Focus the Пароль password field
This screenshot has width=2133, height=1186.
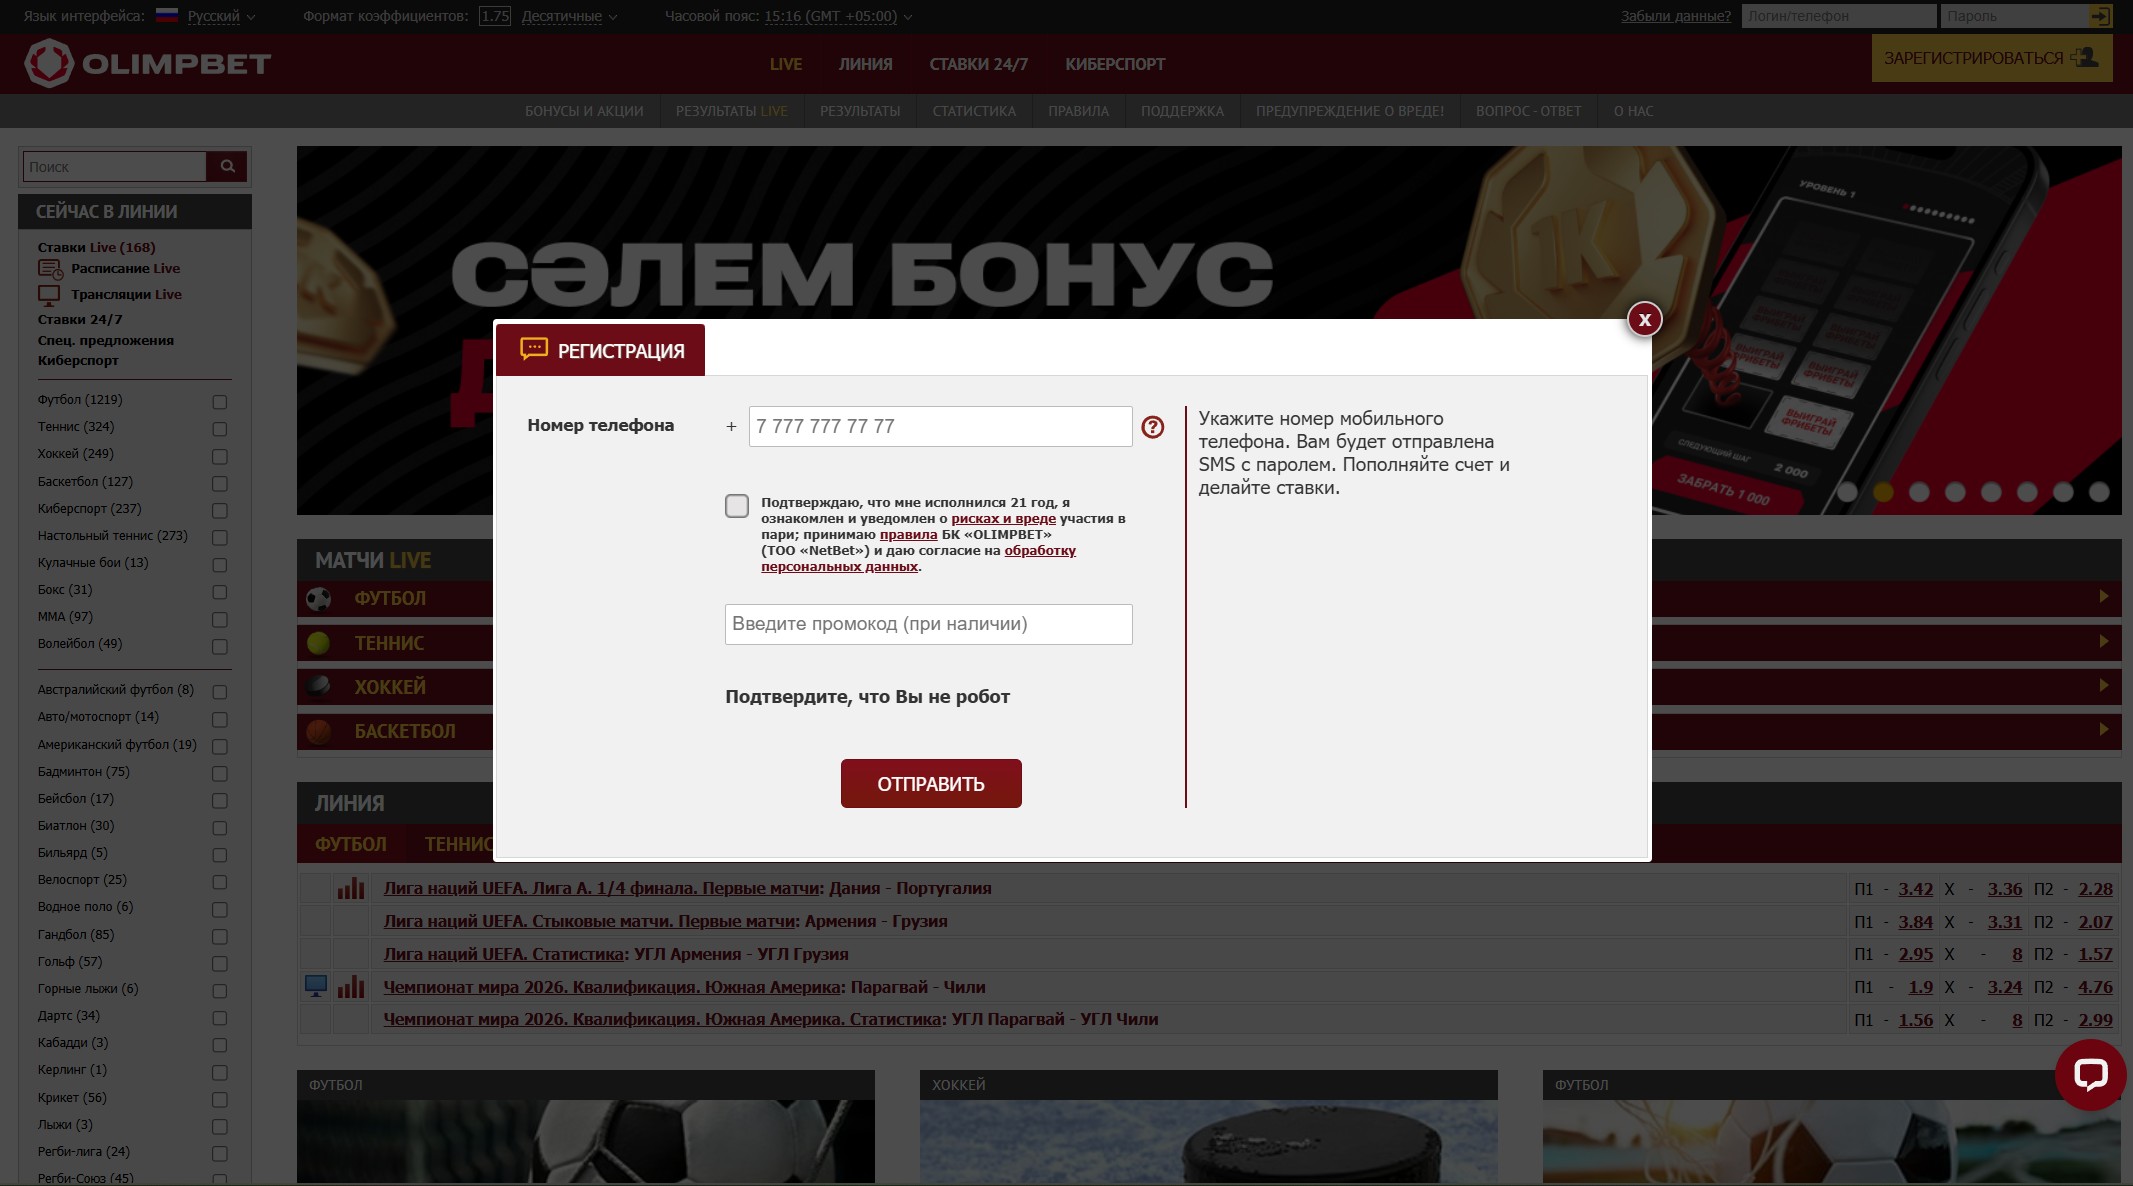point(2015,16)
